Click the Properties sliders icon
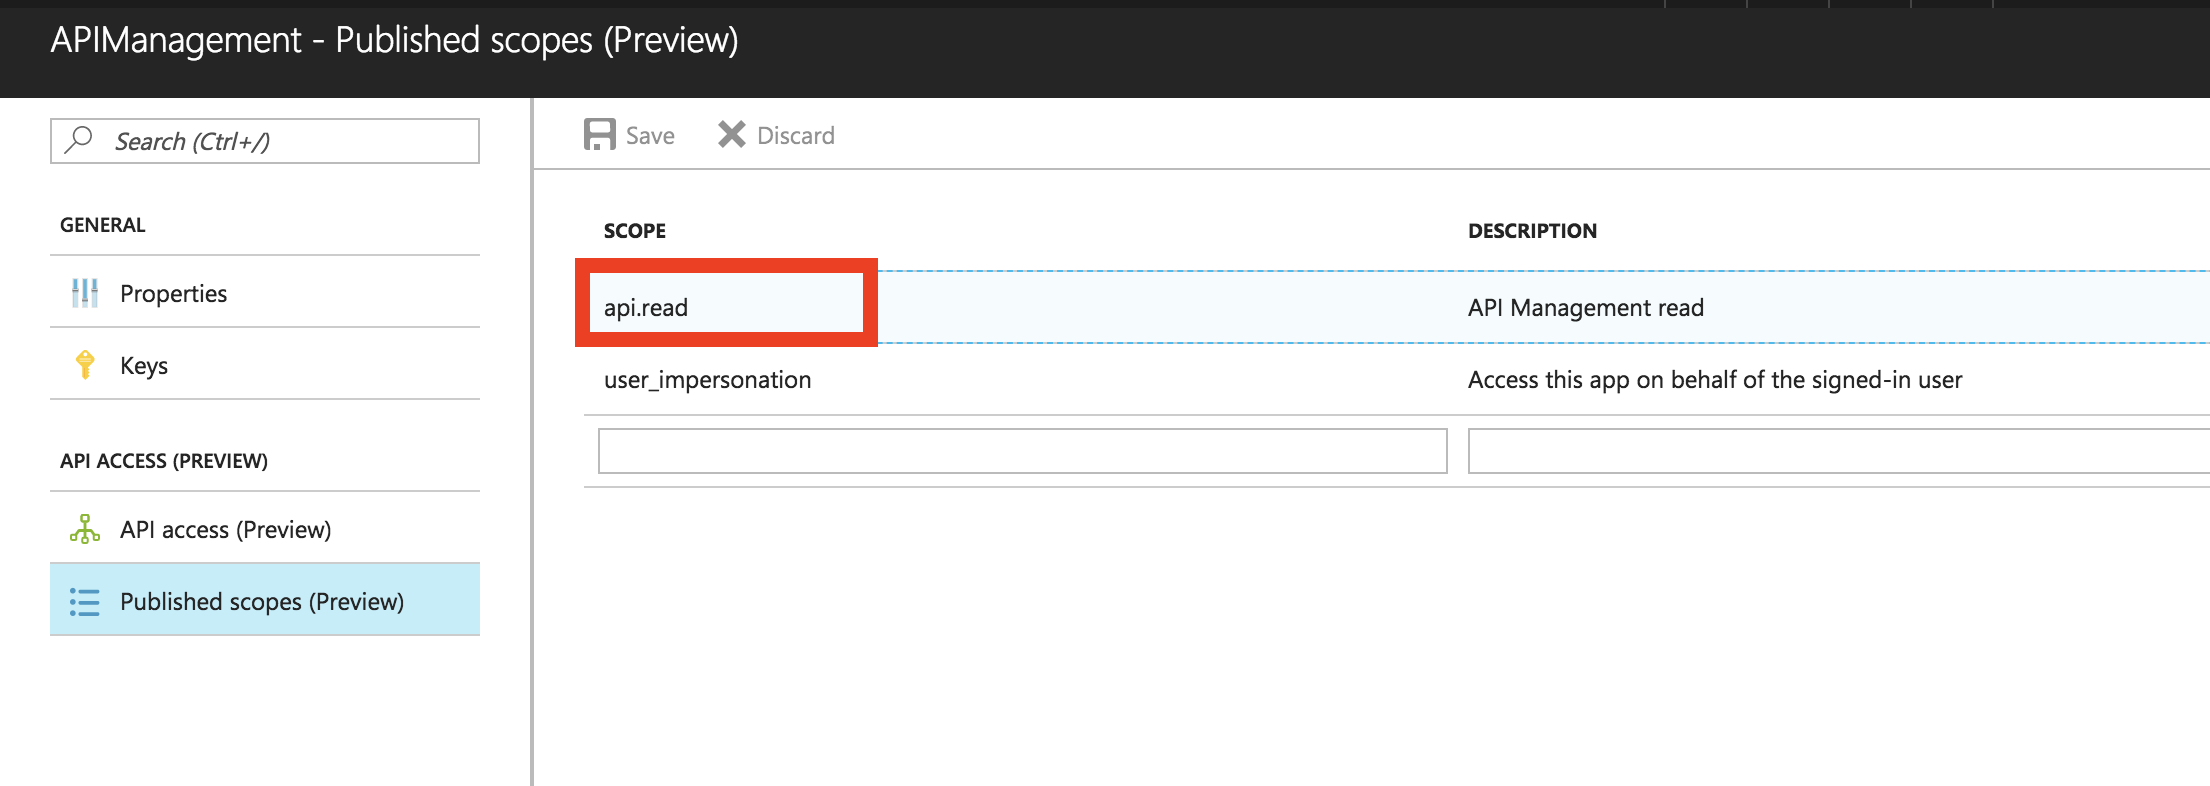 coord(85,293)
